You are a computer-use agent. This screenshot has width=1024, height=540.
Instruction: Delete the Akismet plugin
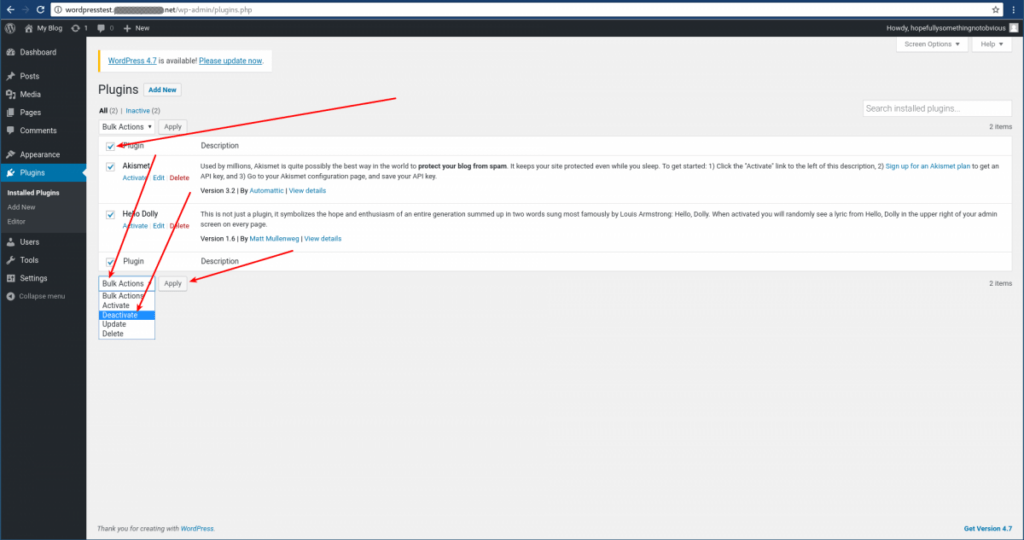click(x=179, y=178)
